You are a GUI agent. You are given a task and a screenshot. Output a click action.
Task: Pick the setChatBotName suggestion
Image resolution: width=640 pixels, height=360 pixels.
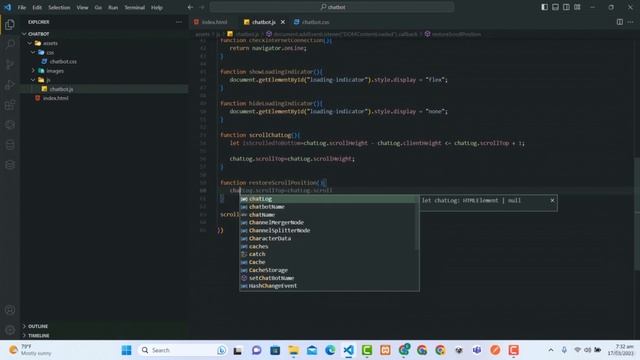[329, 278]
